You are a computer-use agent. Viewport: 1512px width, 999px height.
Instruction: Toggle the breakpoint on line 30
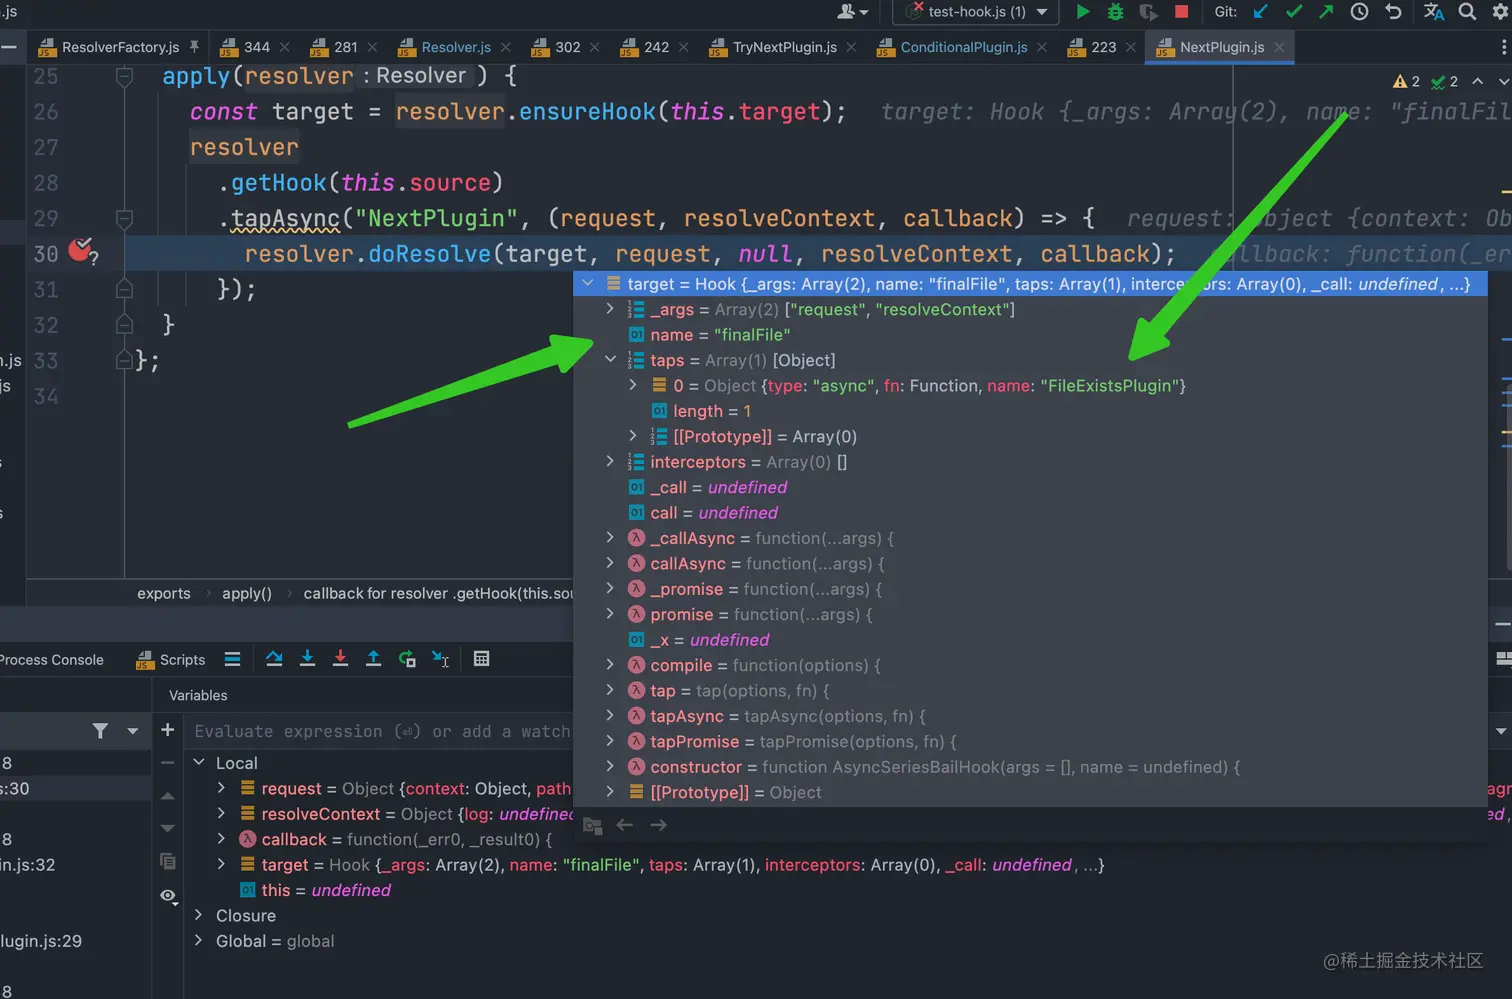[81, 251]
